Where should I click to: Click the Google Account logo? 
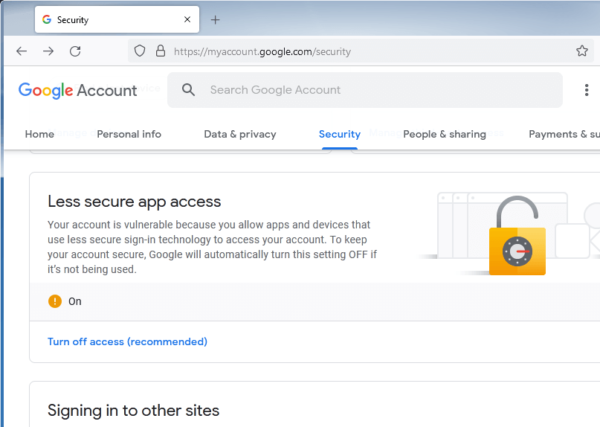(x=78, y=90)
